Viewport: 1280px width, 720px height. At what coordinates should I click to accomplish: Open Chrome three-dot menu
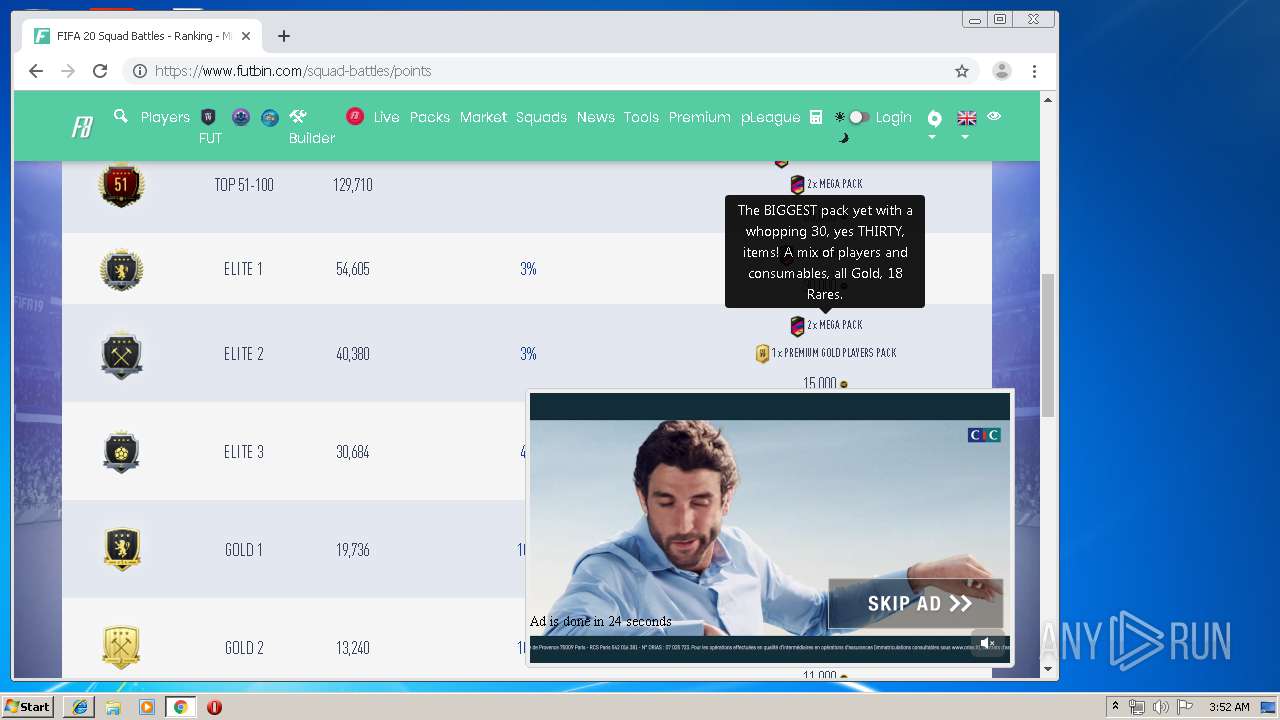1034,71
